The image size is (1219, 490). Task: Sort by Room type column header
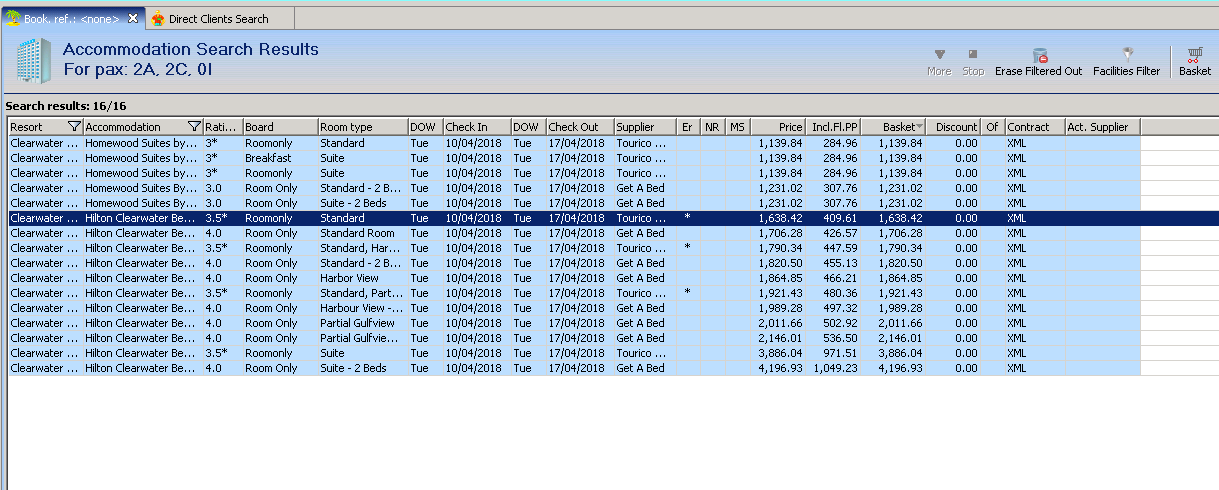pyautogui.click(x=362, y=127)
